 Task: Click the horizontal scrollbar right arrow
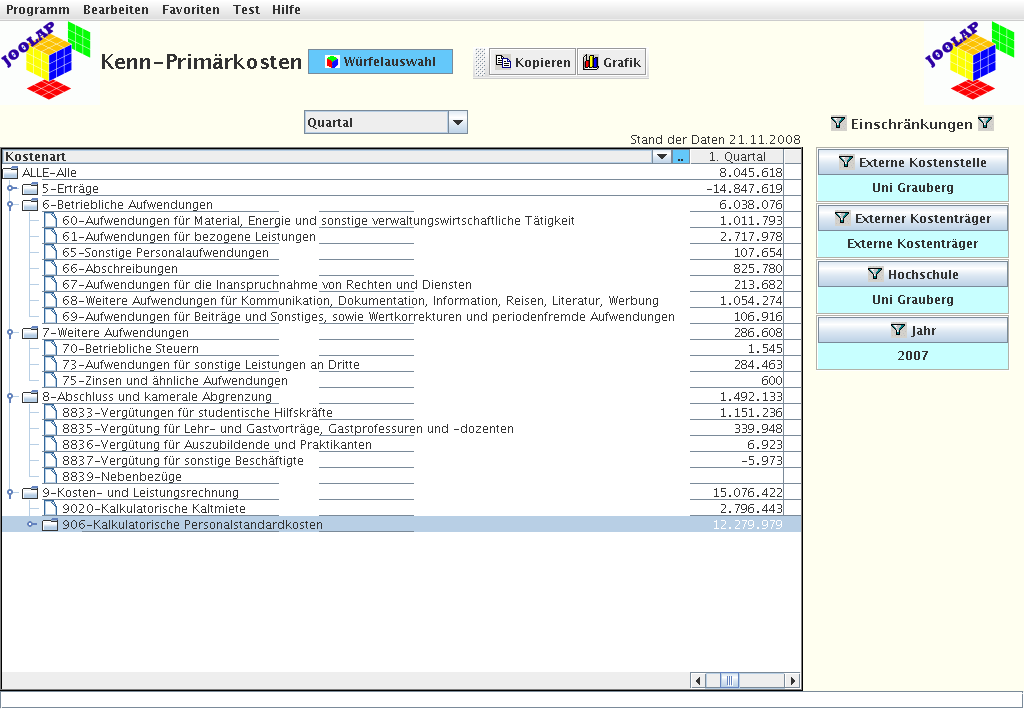click(x=793, y=681)
